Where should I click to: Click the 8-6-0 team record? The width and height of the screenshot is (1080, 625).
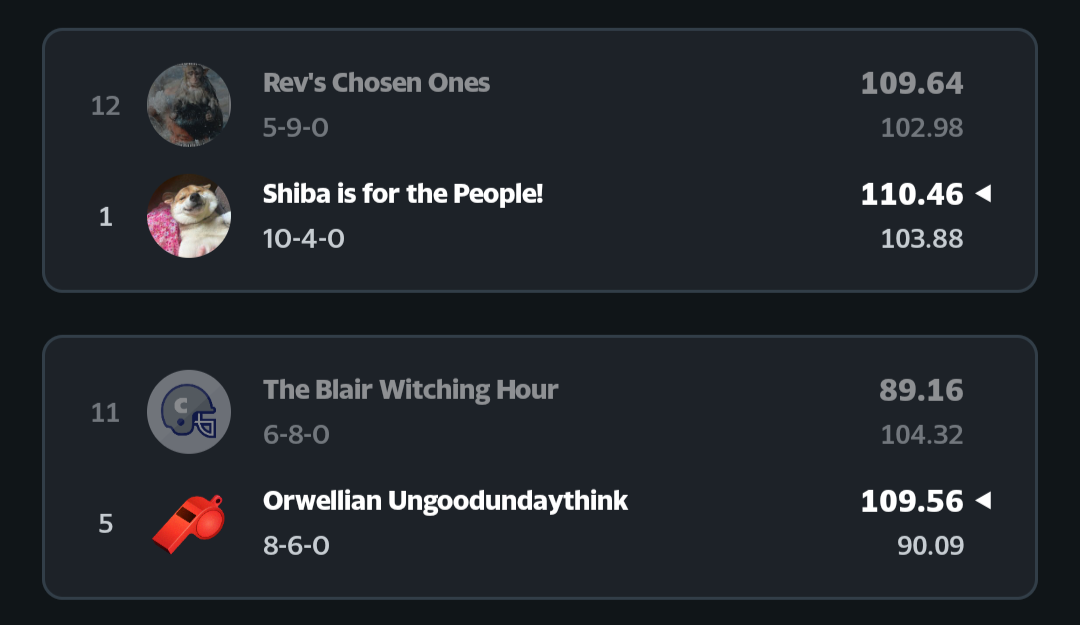[296, 545]
